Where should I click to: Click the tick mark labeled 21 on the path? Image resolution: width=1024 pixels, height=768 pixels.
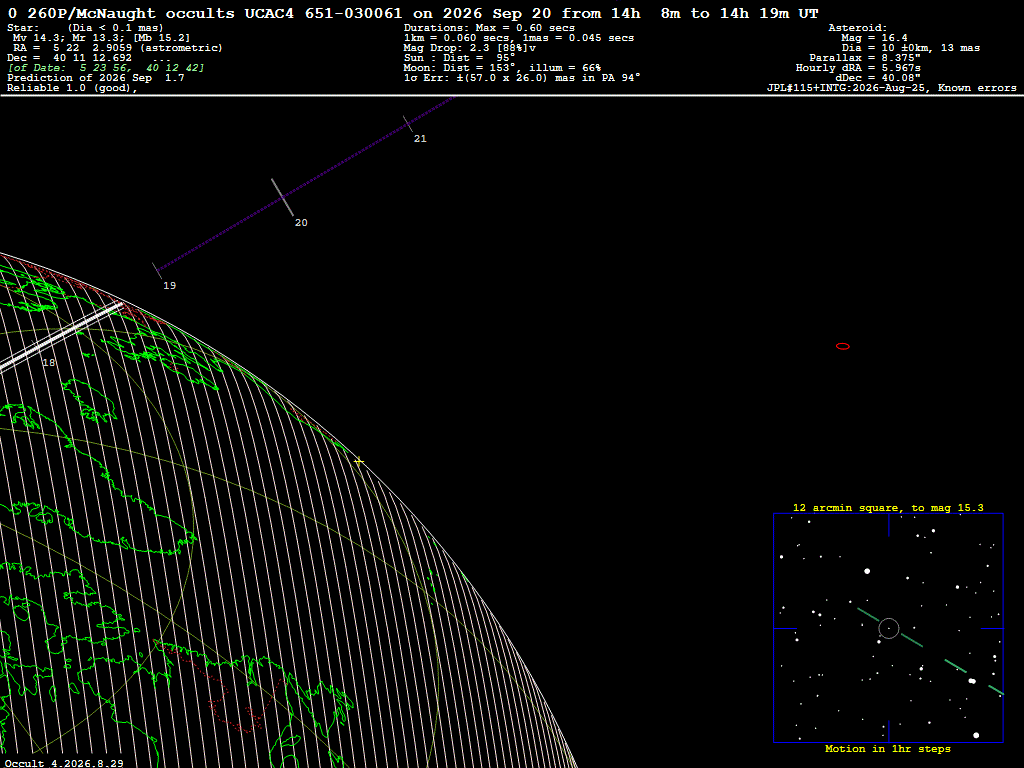pyautogui.click(x=408, y=123)
